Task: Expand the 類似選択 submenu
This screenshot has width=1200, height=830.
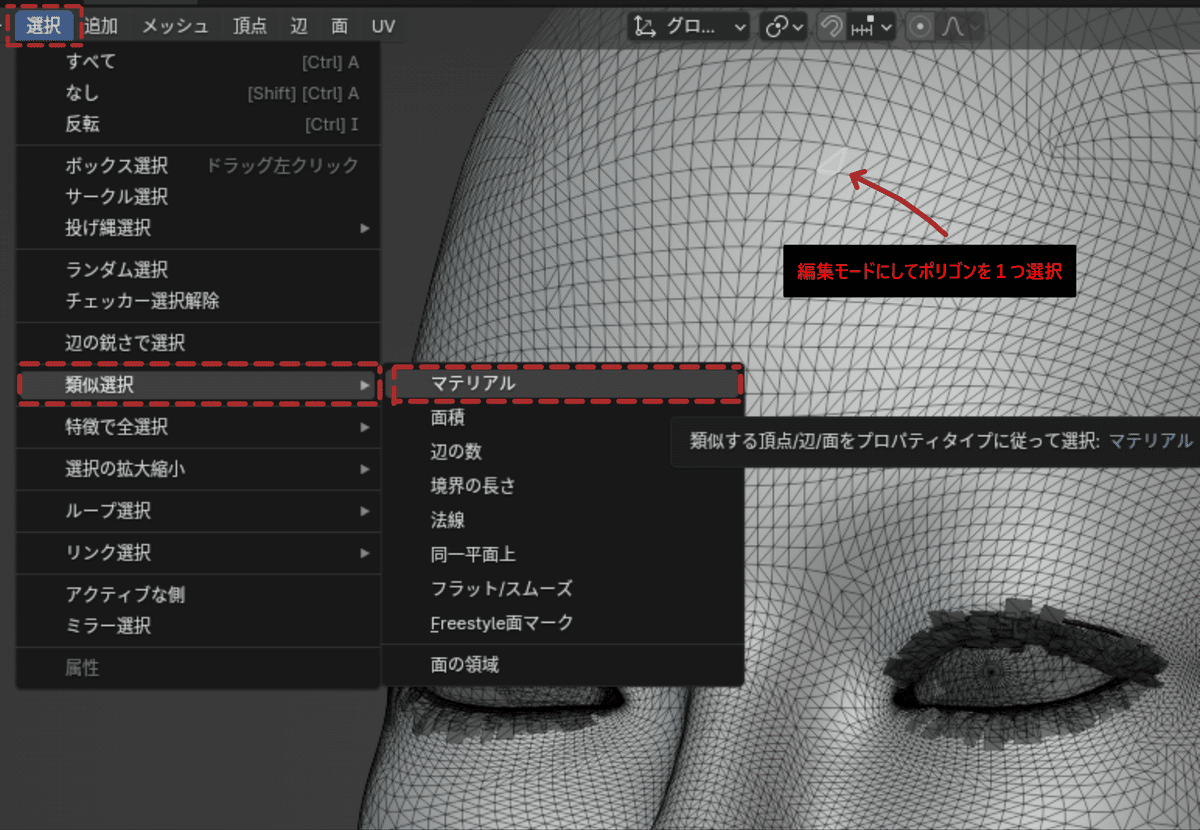Action: [x=198, y=385]
